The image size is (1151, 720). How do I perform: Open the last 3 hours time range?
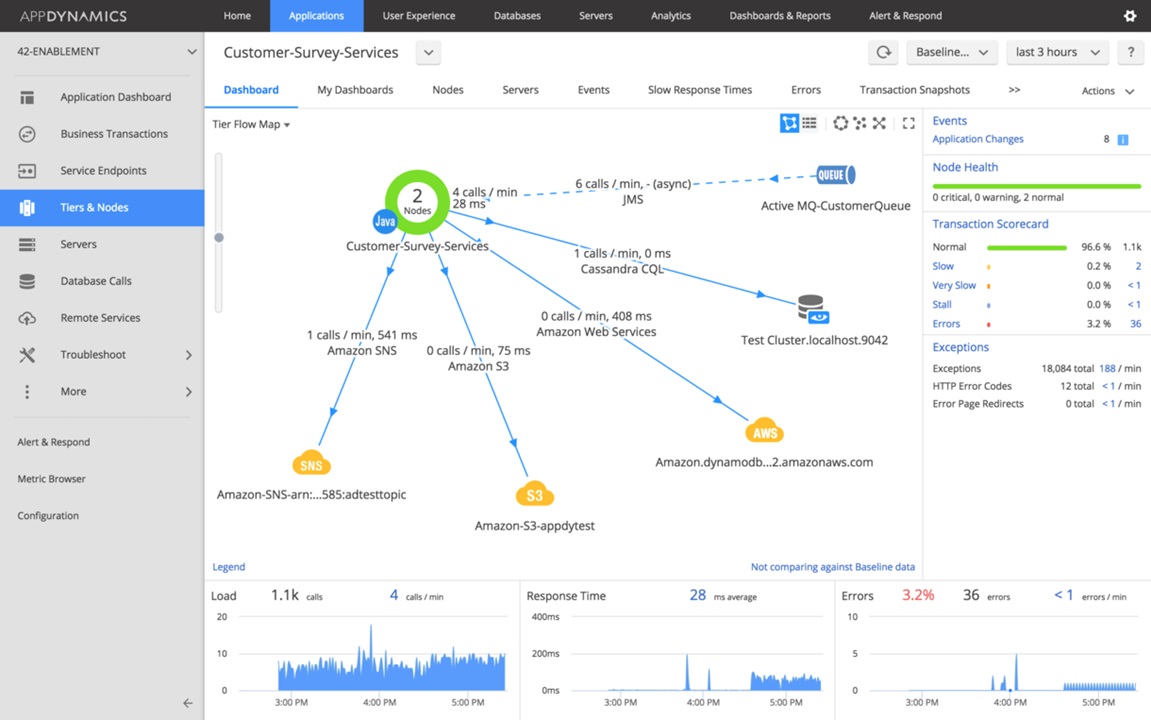[x=1057, y=52]
